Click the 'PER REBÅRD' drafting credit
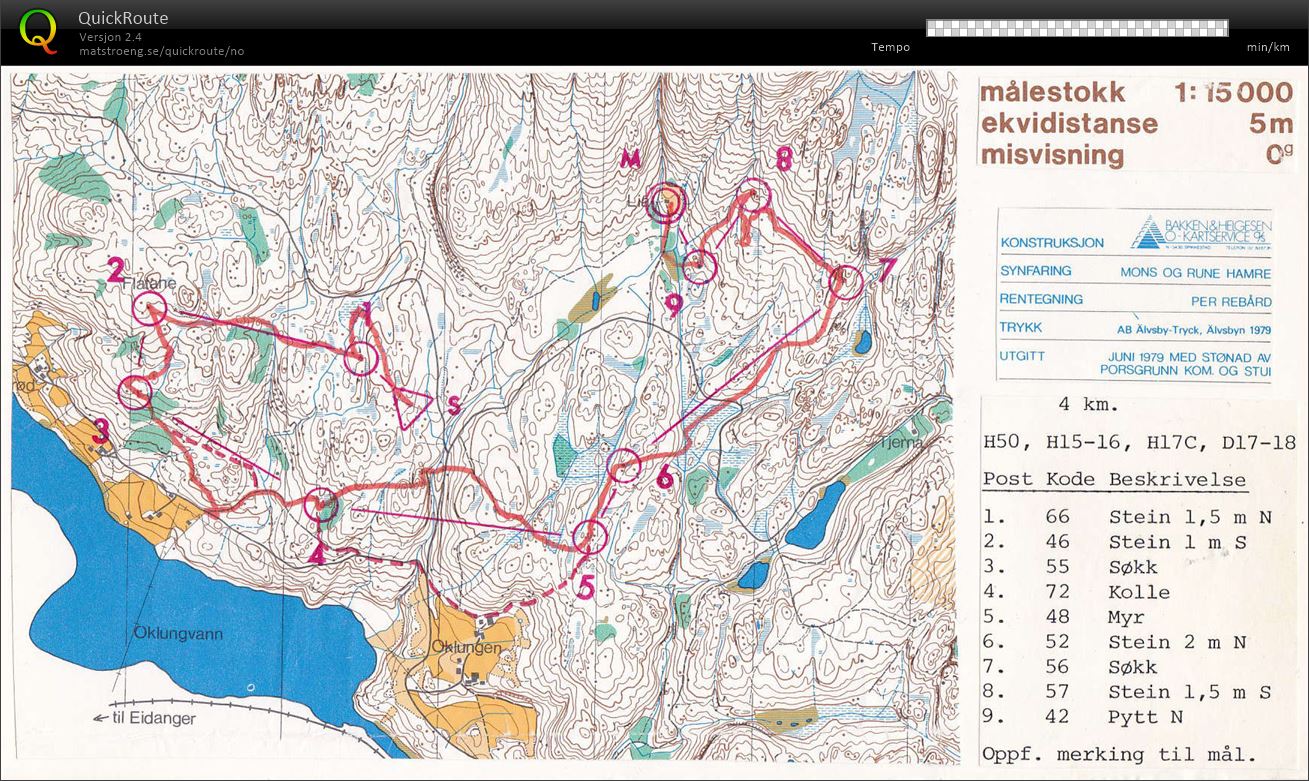The image size is (1309, 781). (1231, 301)
